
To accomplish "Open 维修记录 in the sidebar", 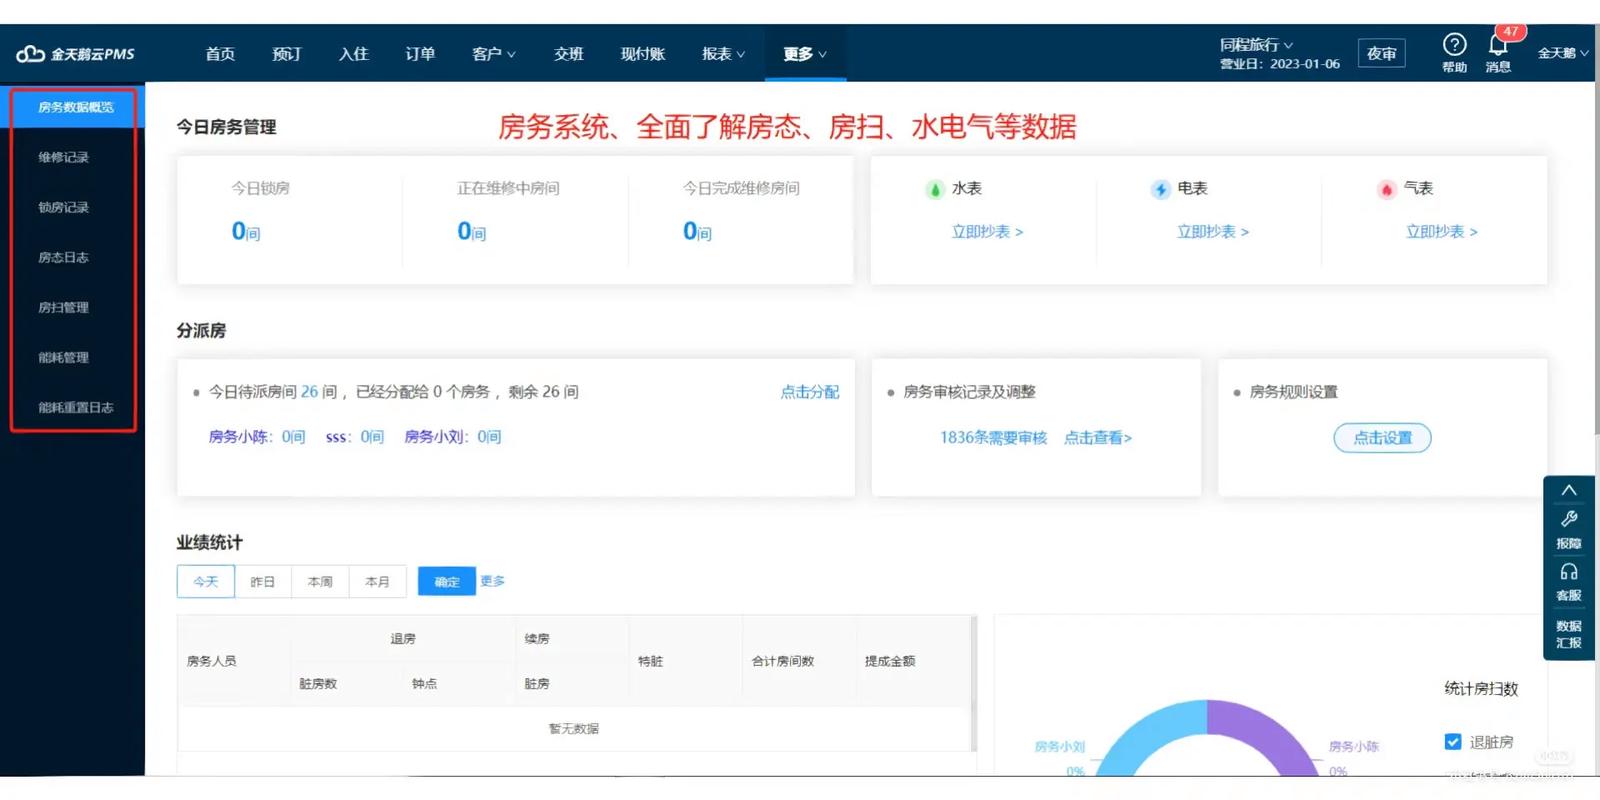I will tap(64, 157).
